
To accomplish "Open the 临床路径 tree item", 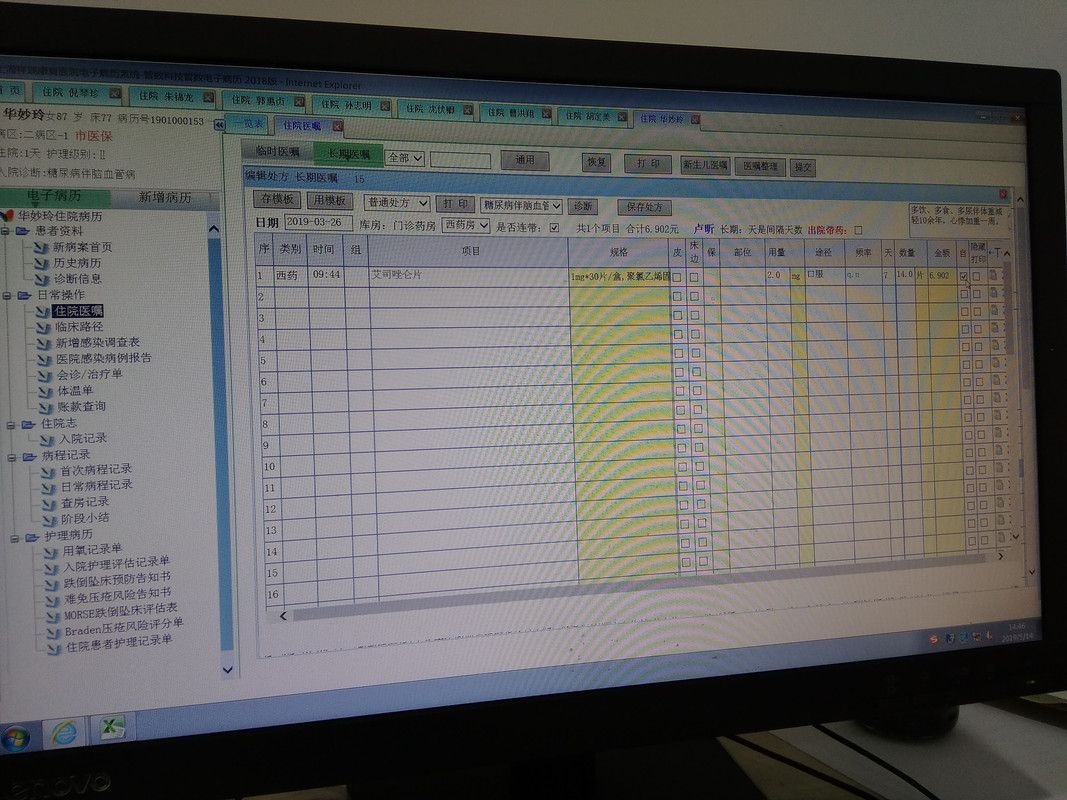I will [79, 327].
